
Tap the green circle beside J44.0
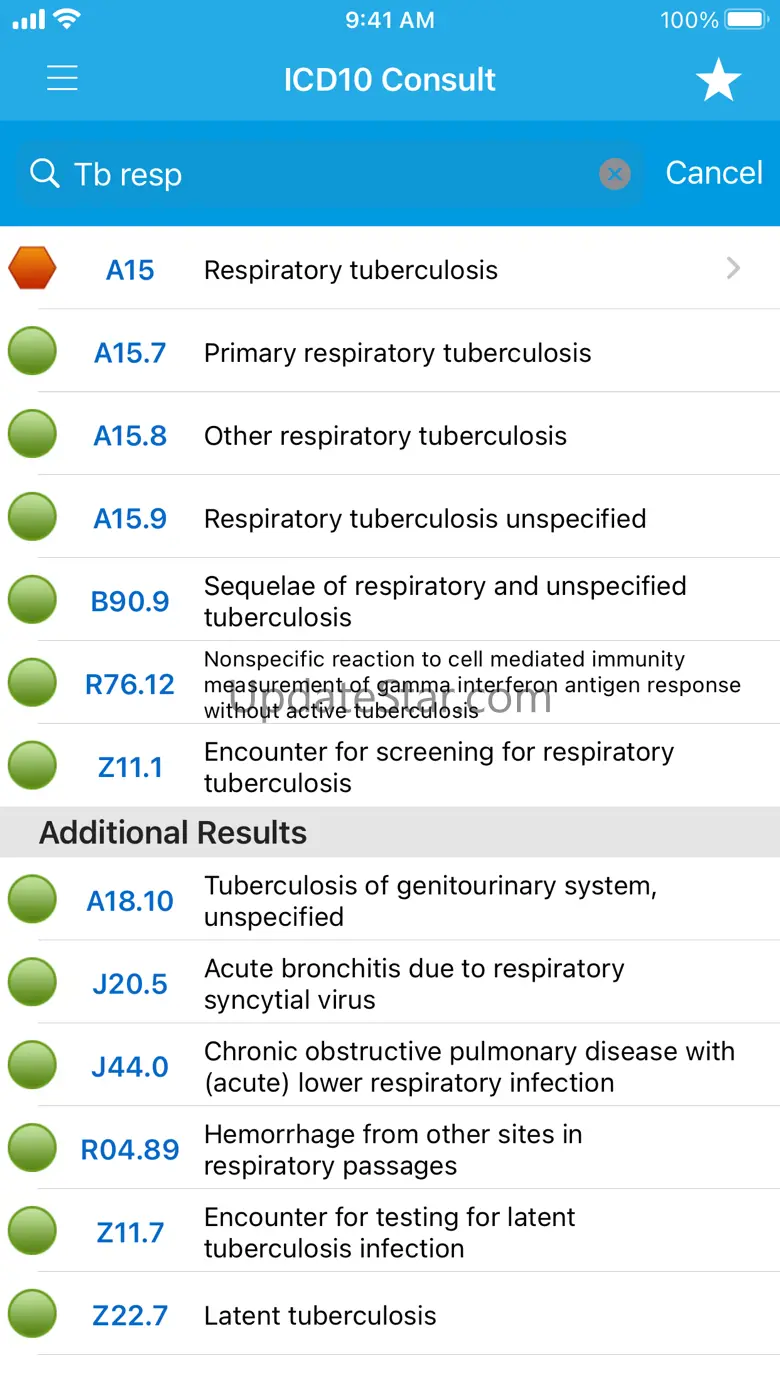32,1066
